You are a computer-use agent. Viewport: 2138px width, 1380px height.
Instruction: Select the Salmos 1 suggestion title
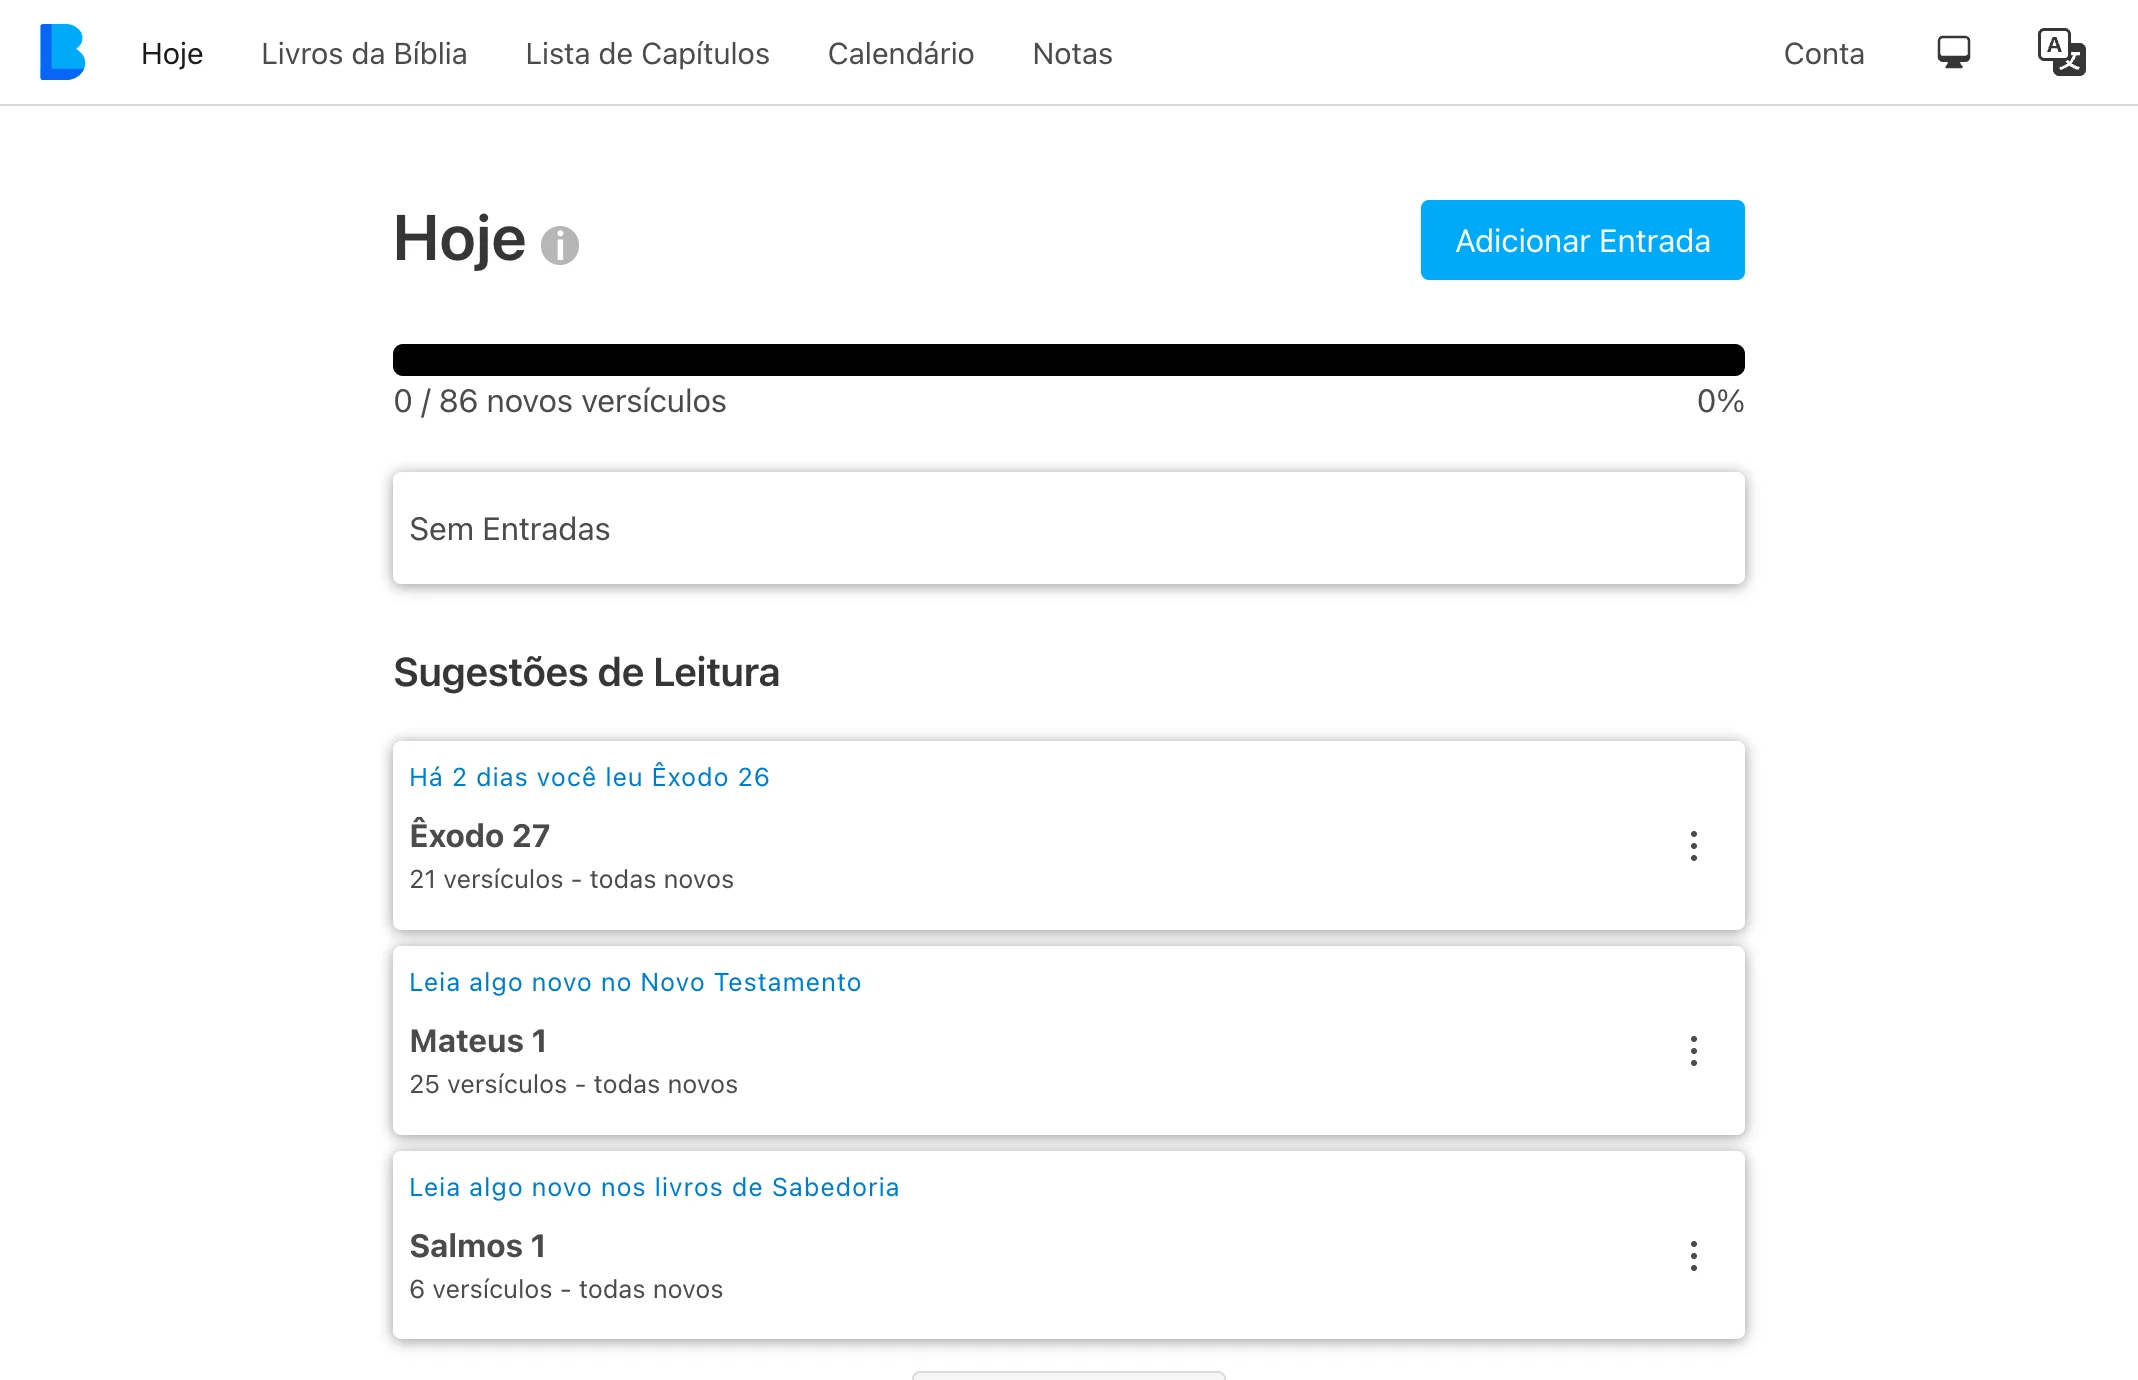pos(478,1246)
